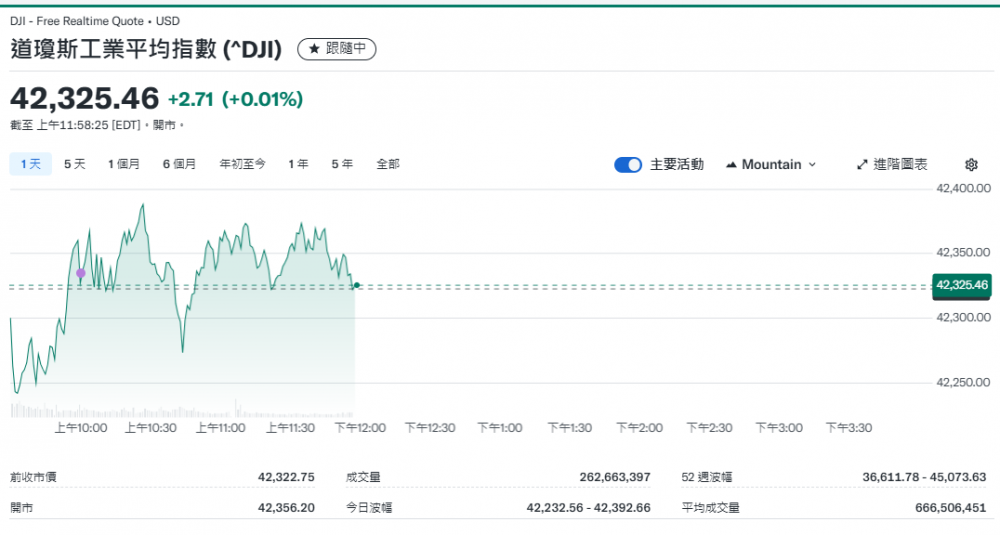Viewport: 1000px width, 535px height.
Task: Select the 1 個月 time range
Action: pos(124,164)
